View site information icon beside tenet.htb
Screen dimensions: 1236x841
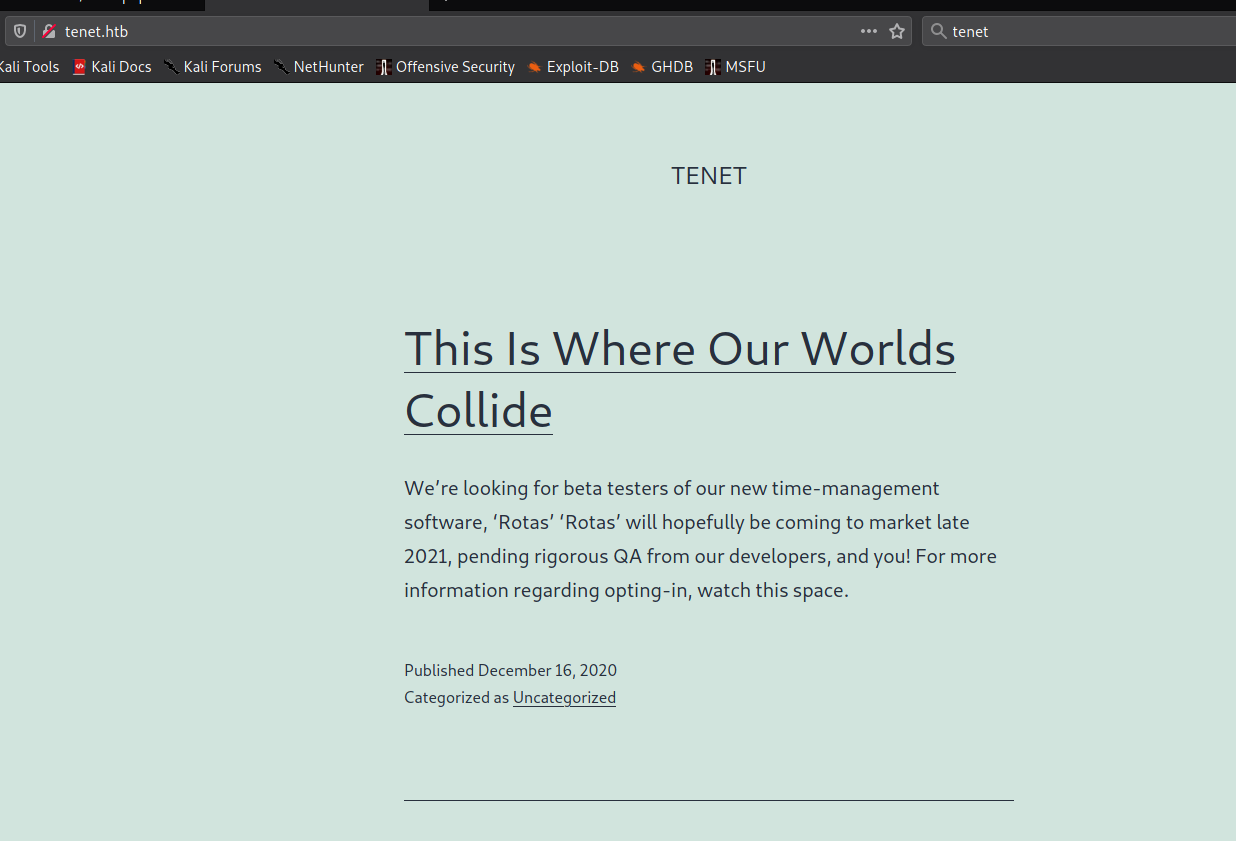coord(47,31)
